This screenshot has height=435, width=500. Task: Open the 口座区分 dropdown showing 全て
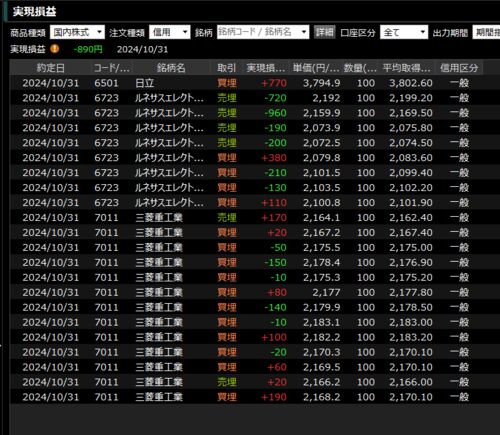coord(404,32)
